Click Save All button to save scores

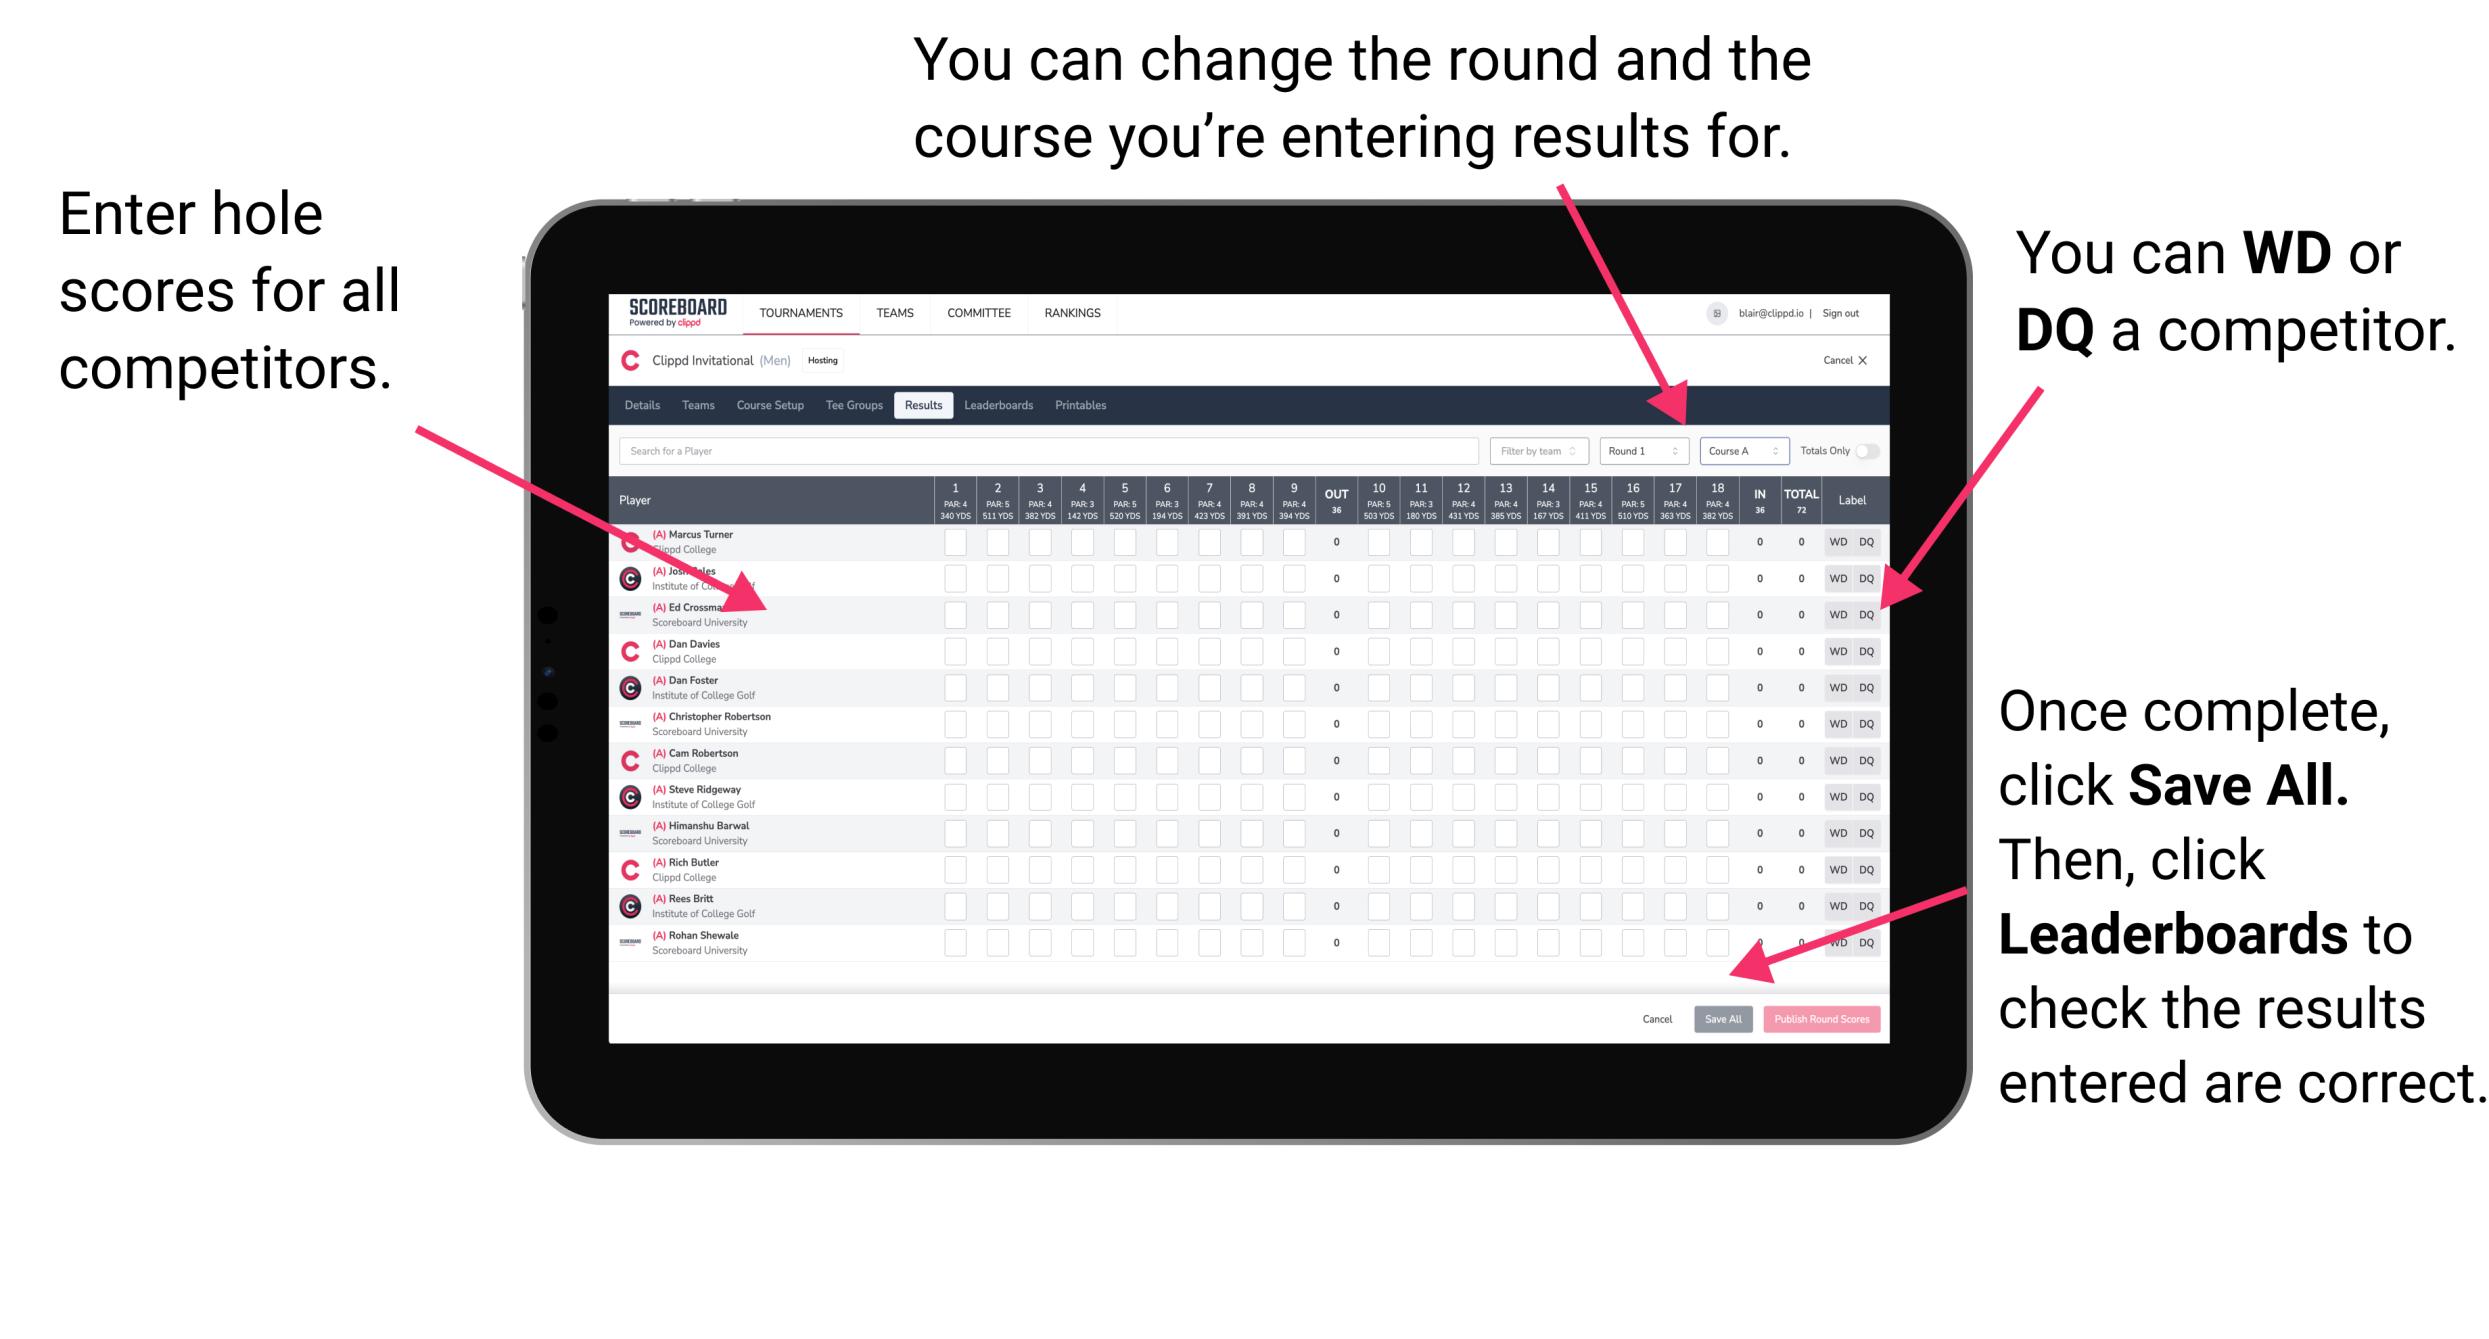pos(1723,1019)
